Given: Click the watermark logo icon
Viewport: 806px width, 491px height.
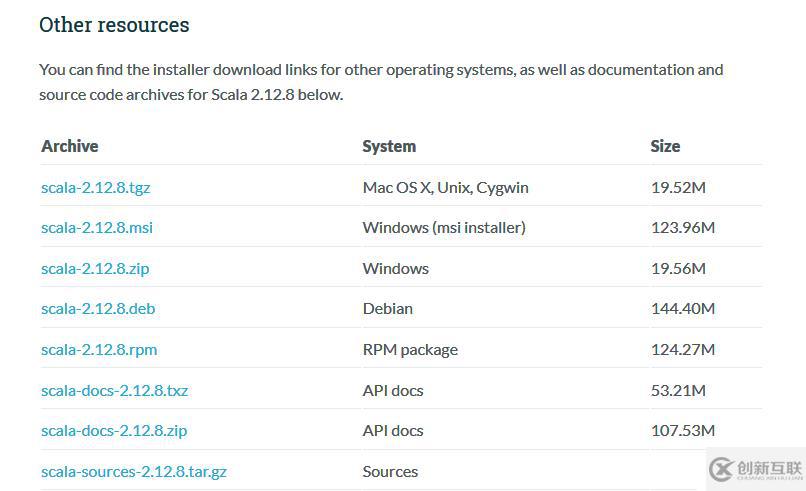Looking at the screenshot, I should tap(721, 468).
